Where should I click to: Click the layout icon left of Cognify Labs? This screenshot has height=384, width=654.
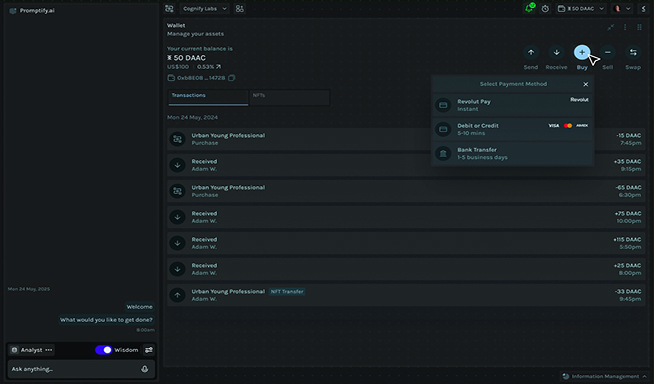[169, 8]
